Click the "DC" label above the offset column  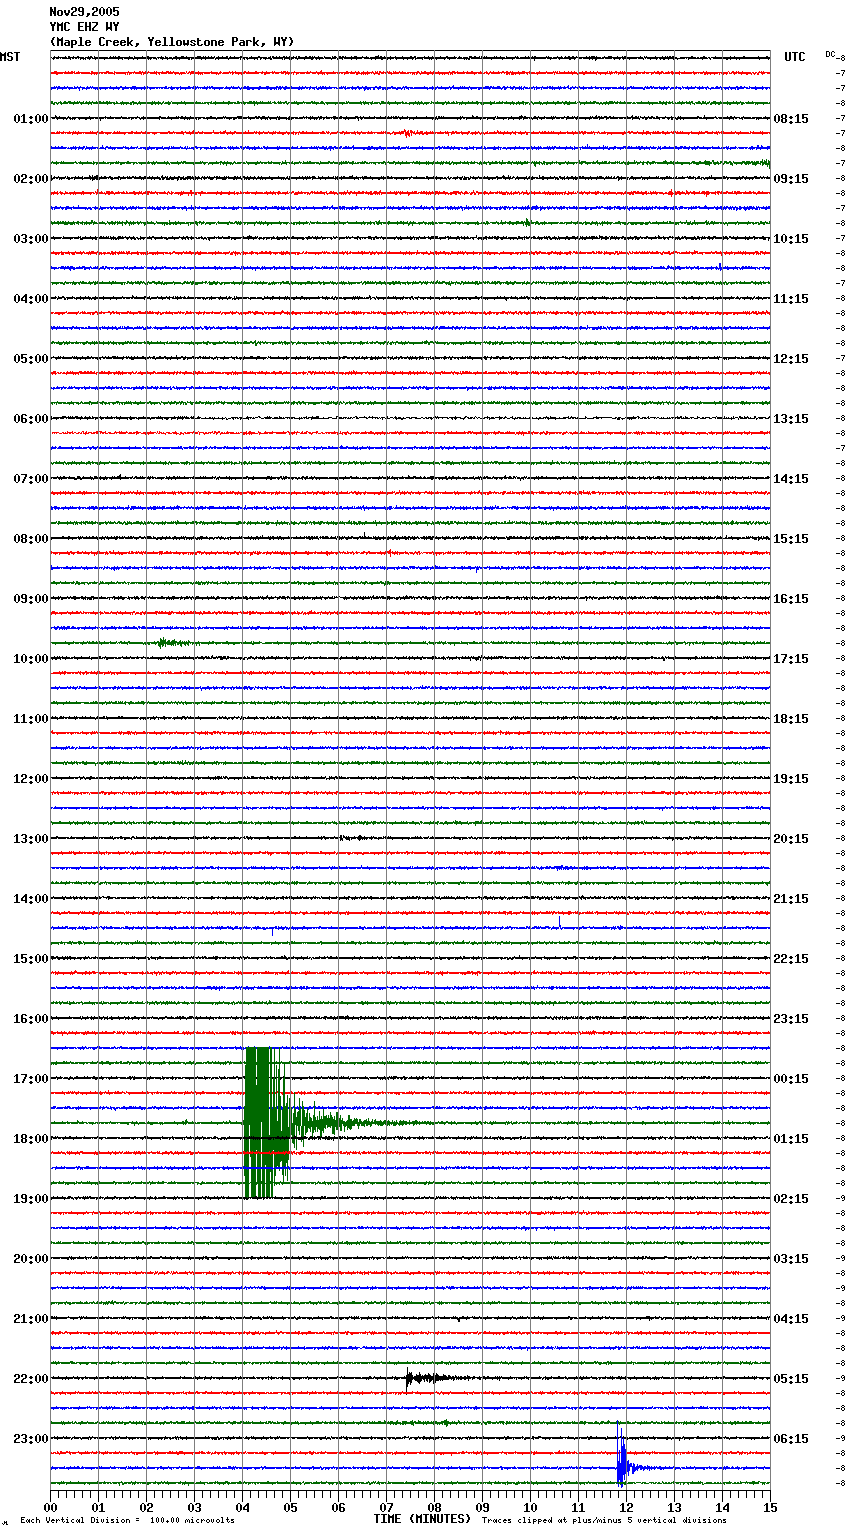(x=830, y=54)
